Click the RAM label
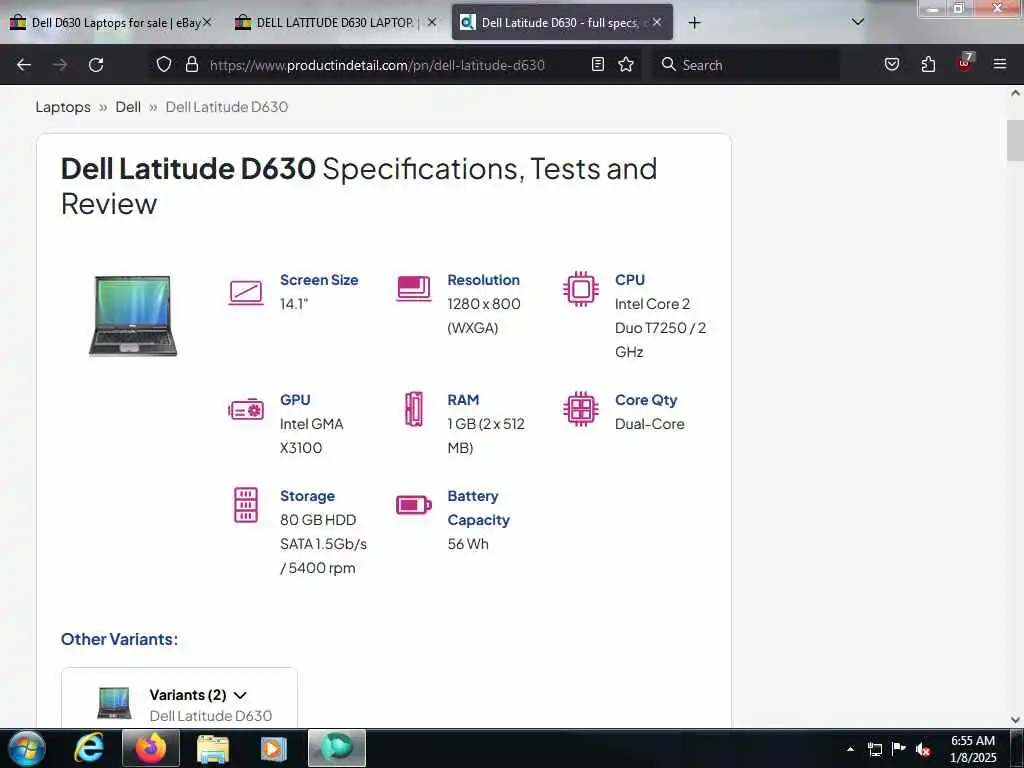 coord(463,400)
